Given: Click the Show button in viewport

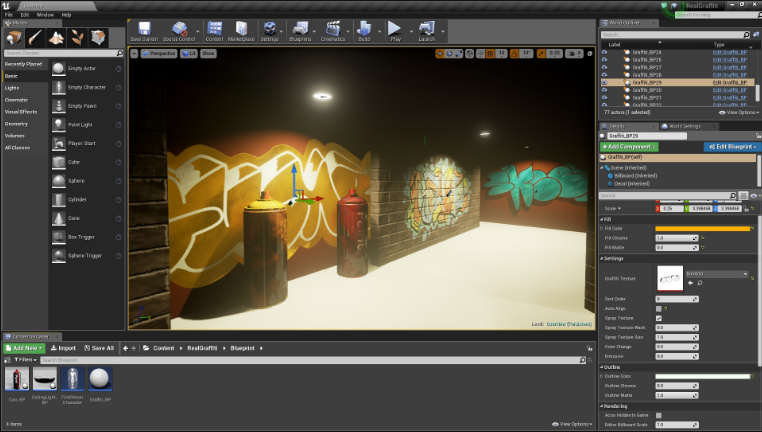Looking at the screenshot, I should coord(208,53).
